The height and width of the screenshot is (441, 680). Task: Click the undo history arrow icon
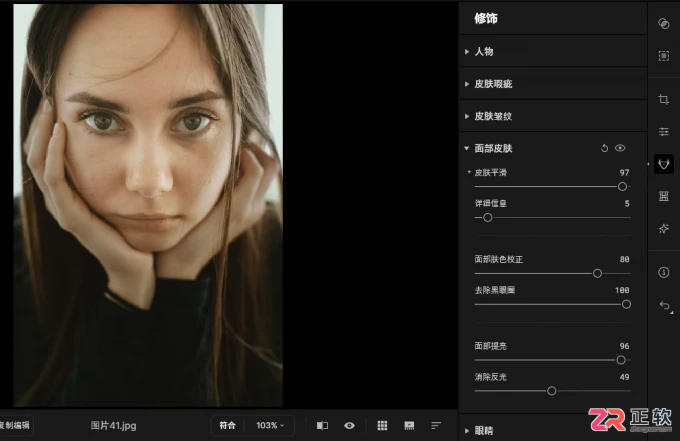(x=665, y=305)
